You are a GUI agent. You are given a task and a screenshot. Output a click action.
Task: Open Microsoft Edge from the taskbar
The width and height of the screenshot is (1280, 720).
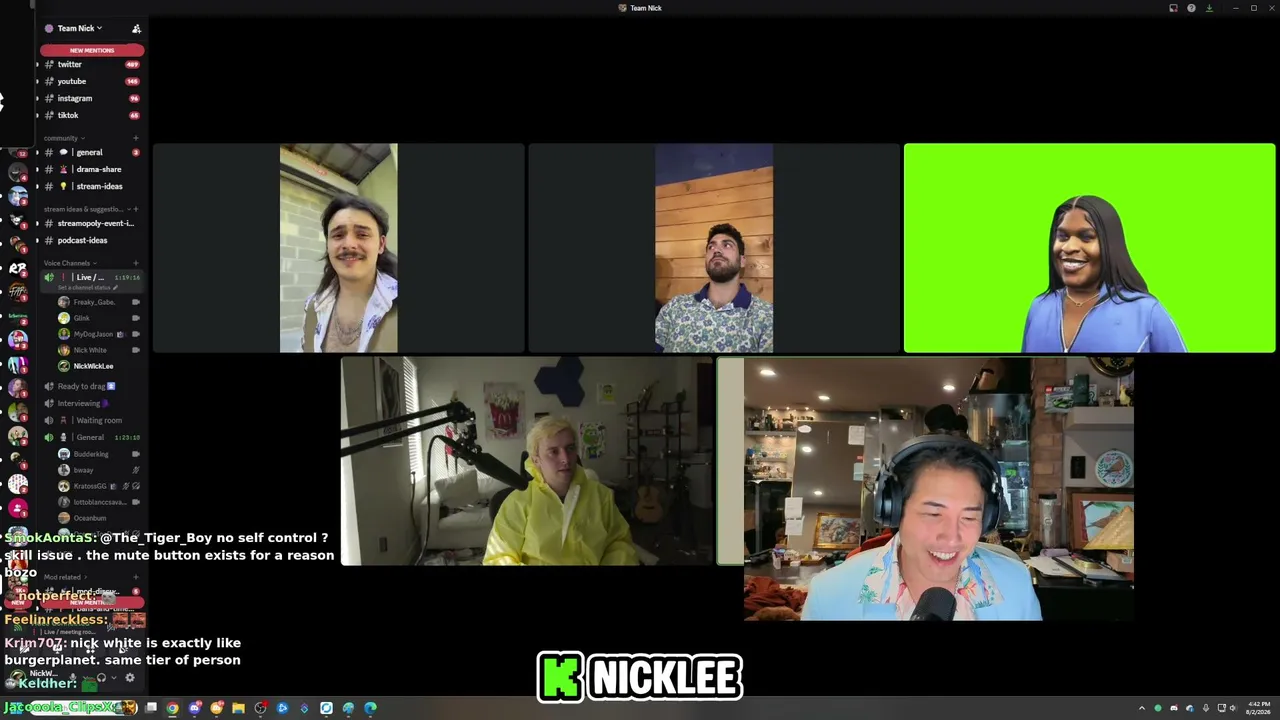[x=370, y=708]
